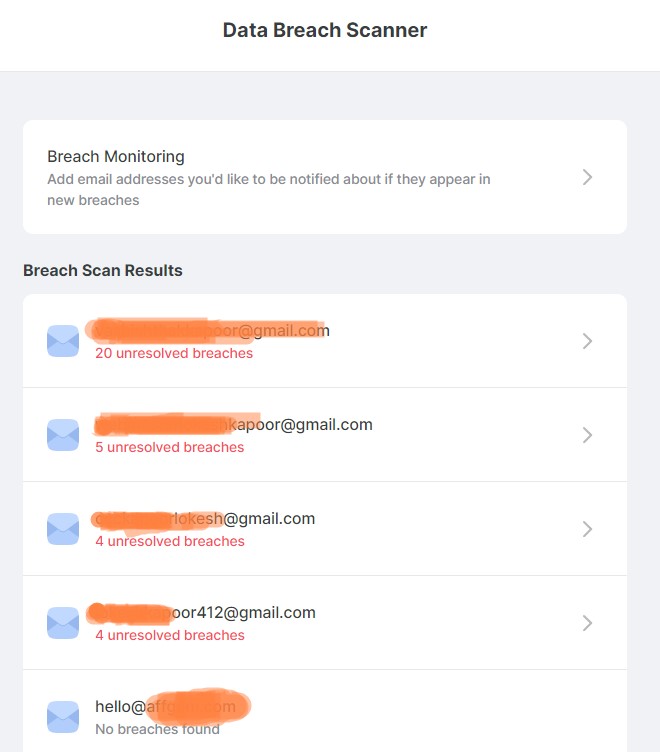660x752 pixels.
Task: Click the Breach Monitoring description text
Action: pos(268,190)
